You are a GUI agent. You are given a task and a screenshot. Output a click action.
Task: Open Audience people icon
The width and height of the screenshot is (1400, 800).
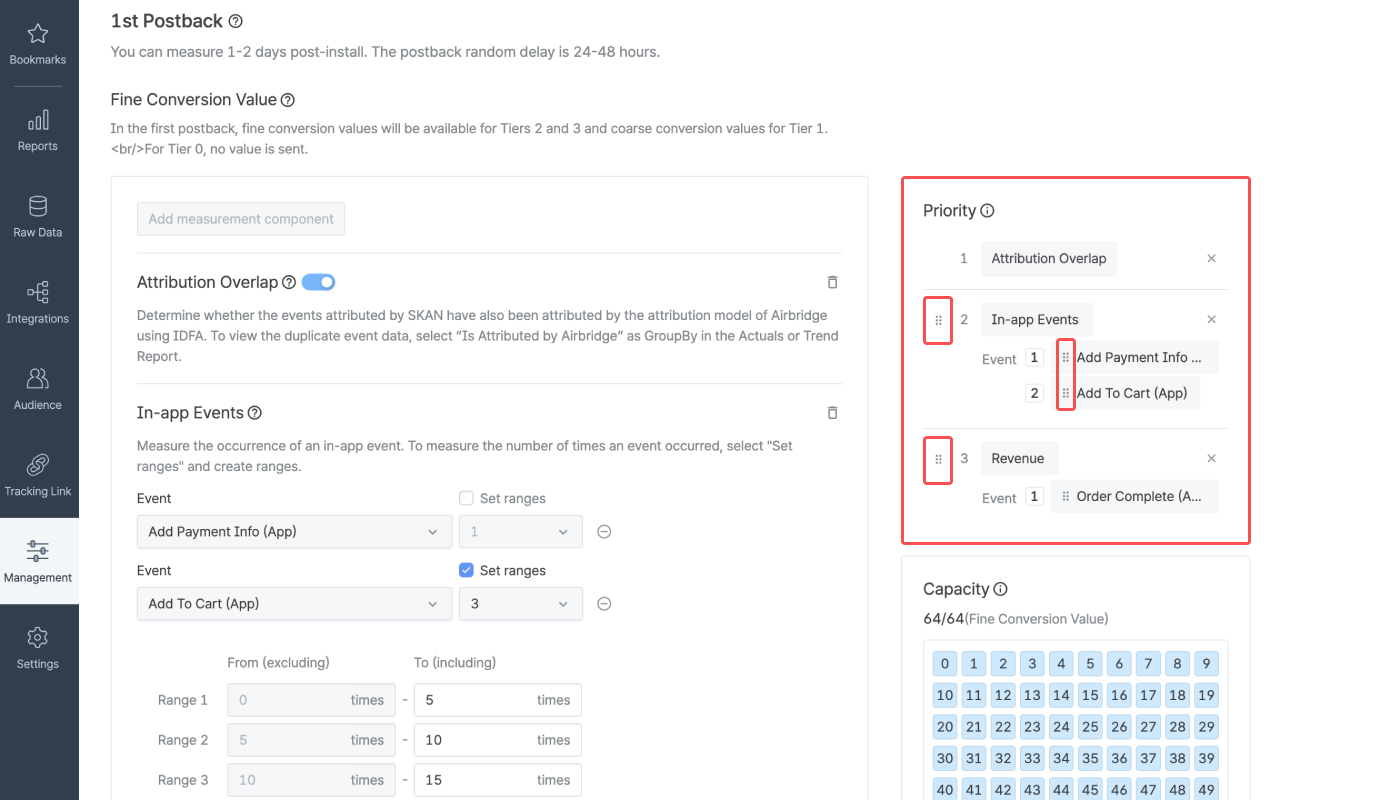(x=38, y=379)
